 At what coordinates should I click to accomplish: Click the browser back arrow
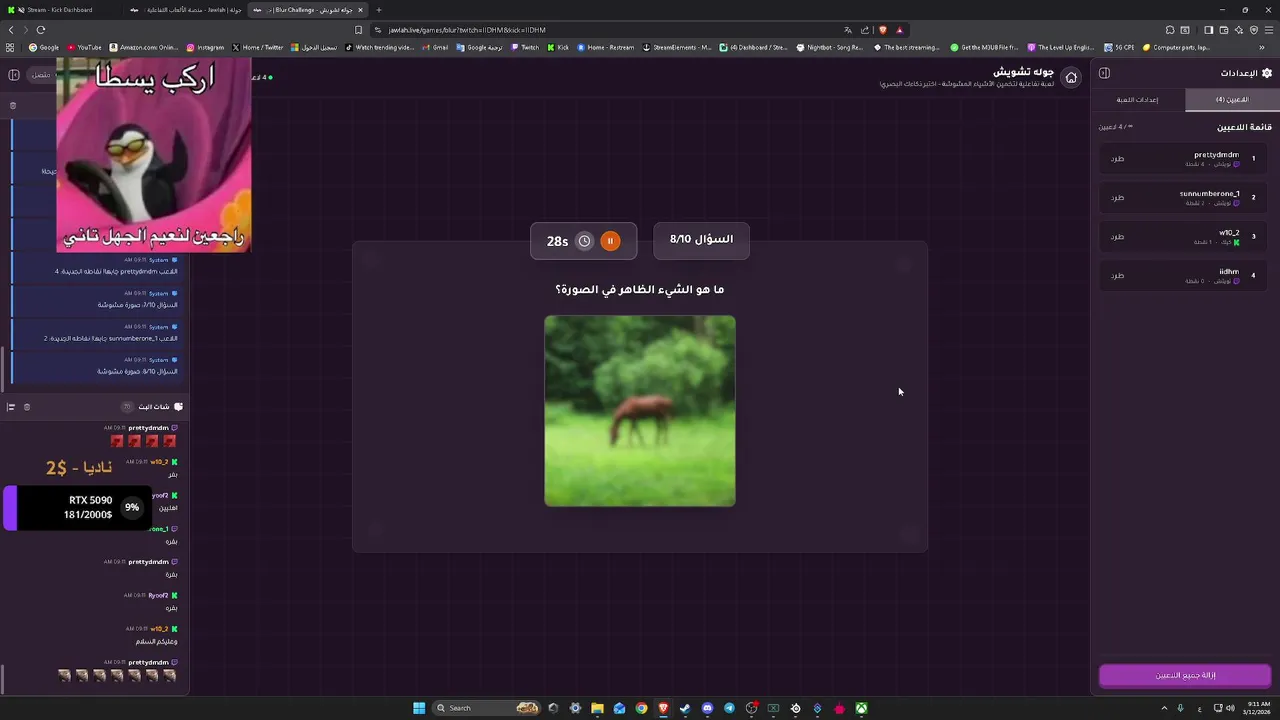coord(11,30)
